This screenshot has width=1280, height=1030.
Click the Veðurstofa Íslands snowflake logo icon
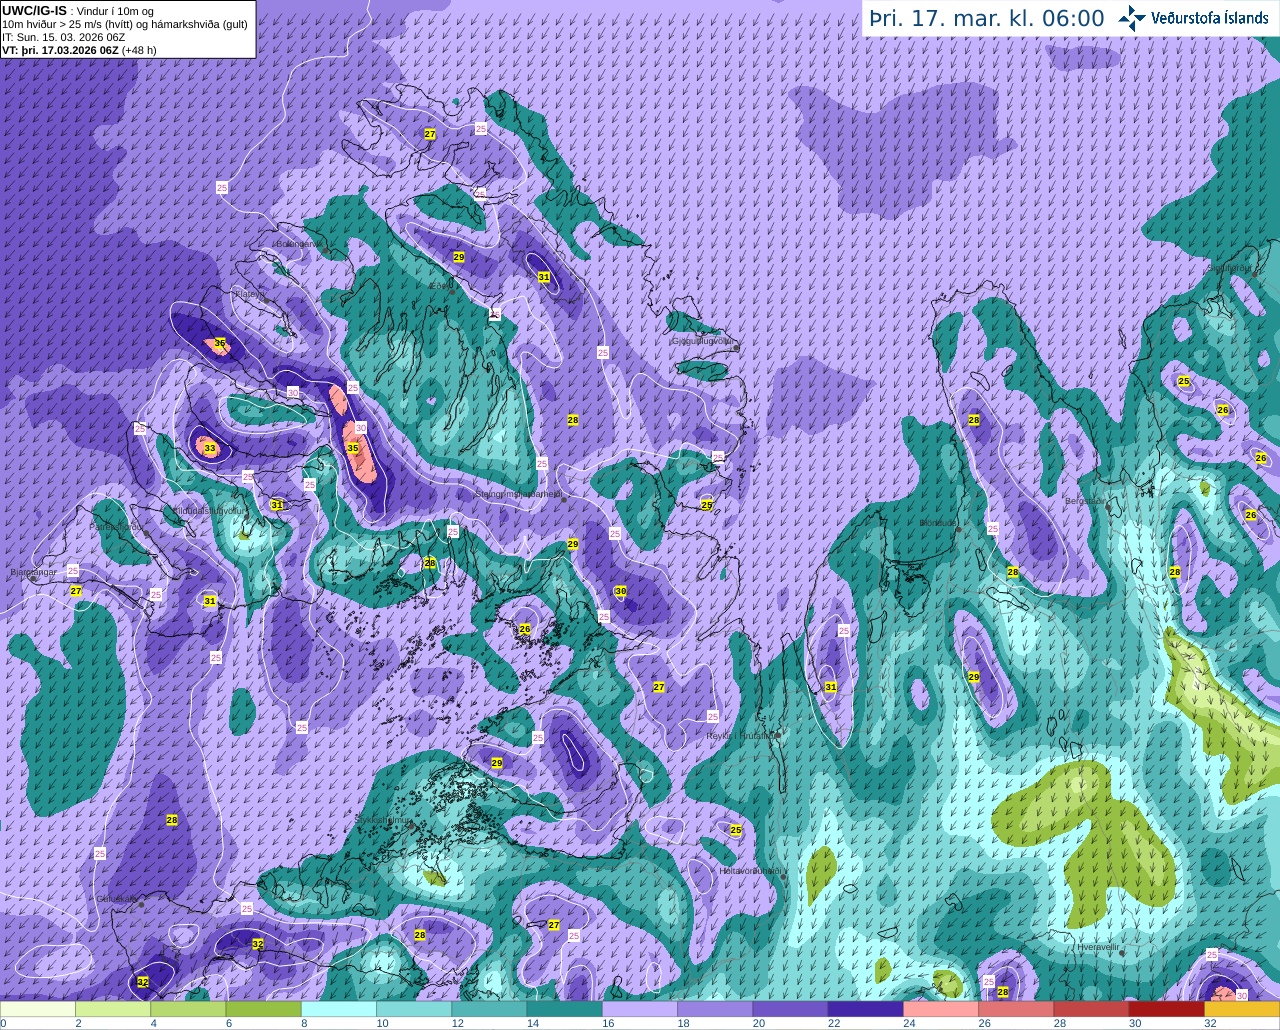[x=1131, y=18]
